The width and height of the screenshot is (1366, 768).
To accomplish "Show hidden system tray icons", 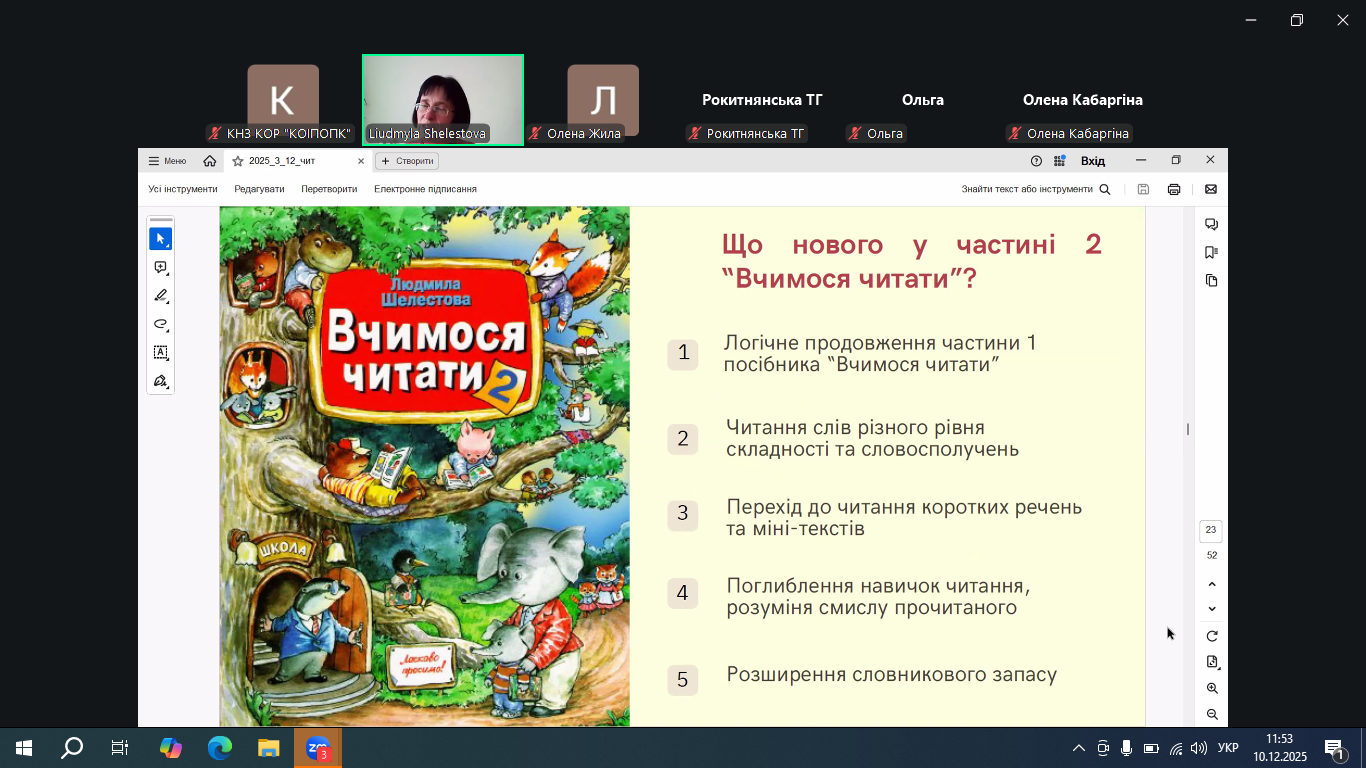I will [1078, 748].
